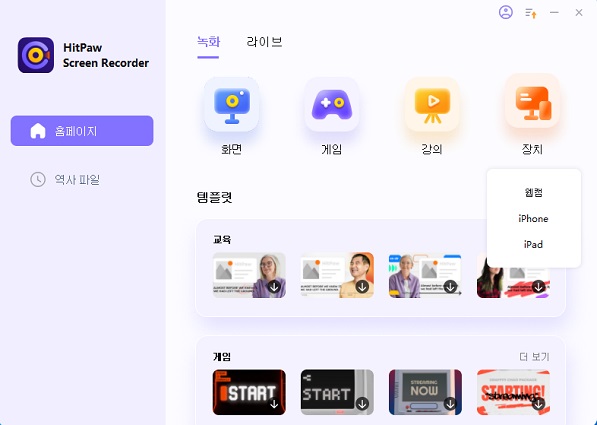Select the orange neon START game template

click(249, 392)
